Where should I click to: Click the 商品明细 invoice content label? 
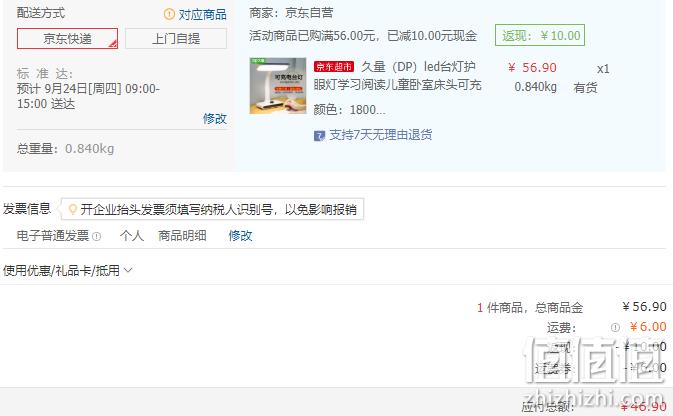pos(182,236)
